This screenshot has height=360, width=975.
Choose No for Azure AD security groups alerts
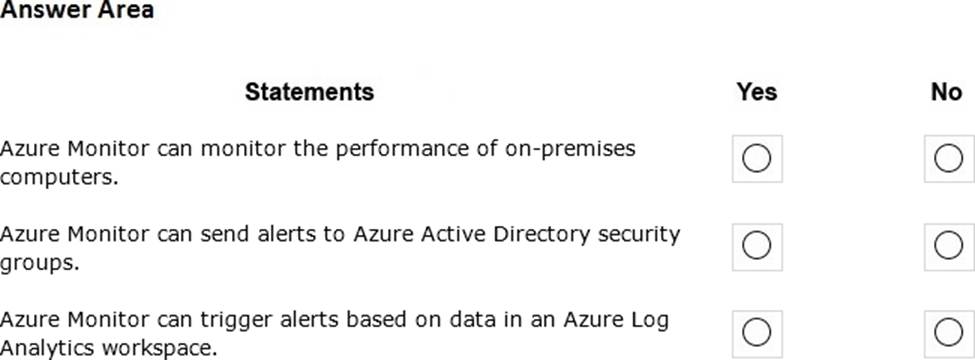pos(948,246)
